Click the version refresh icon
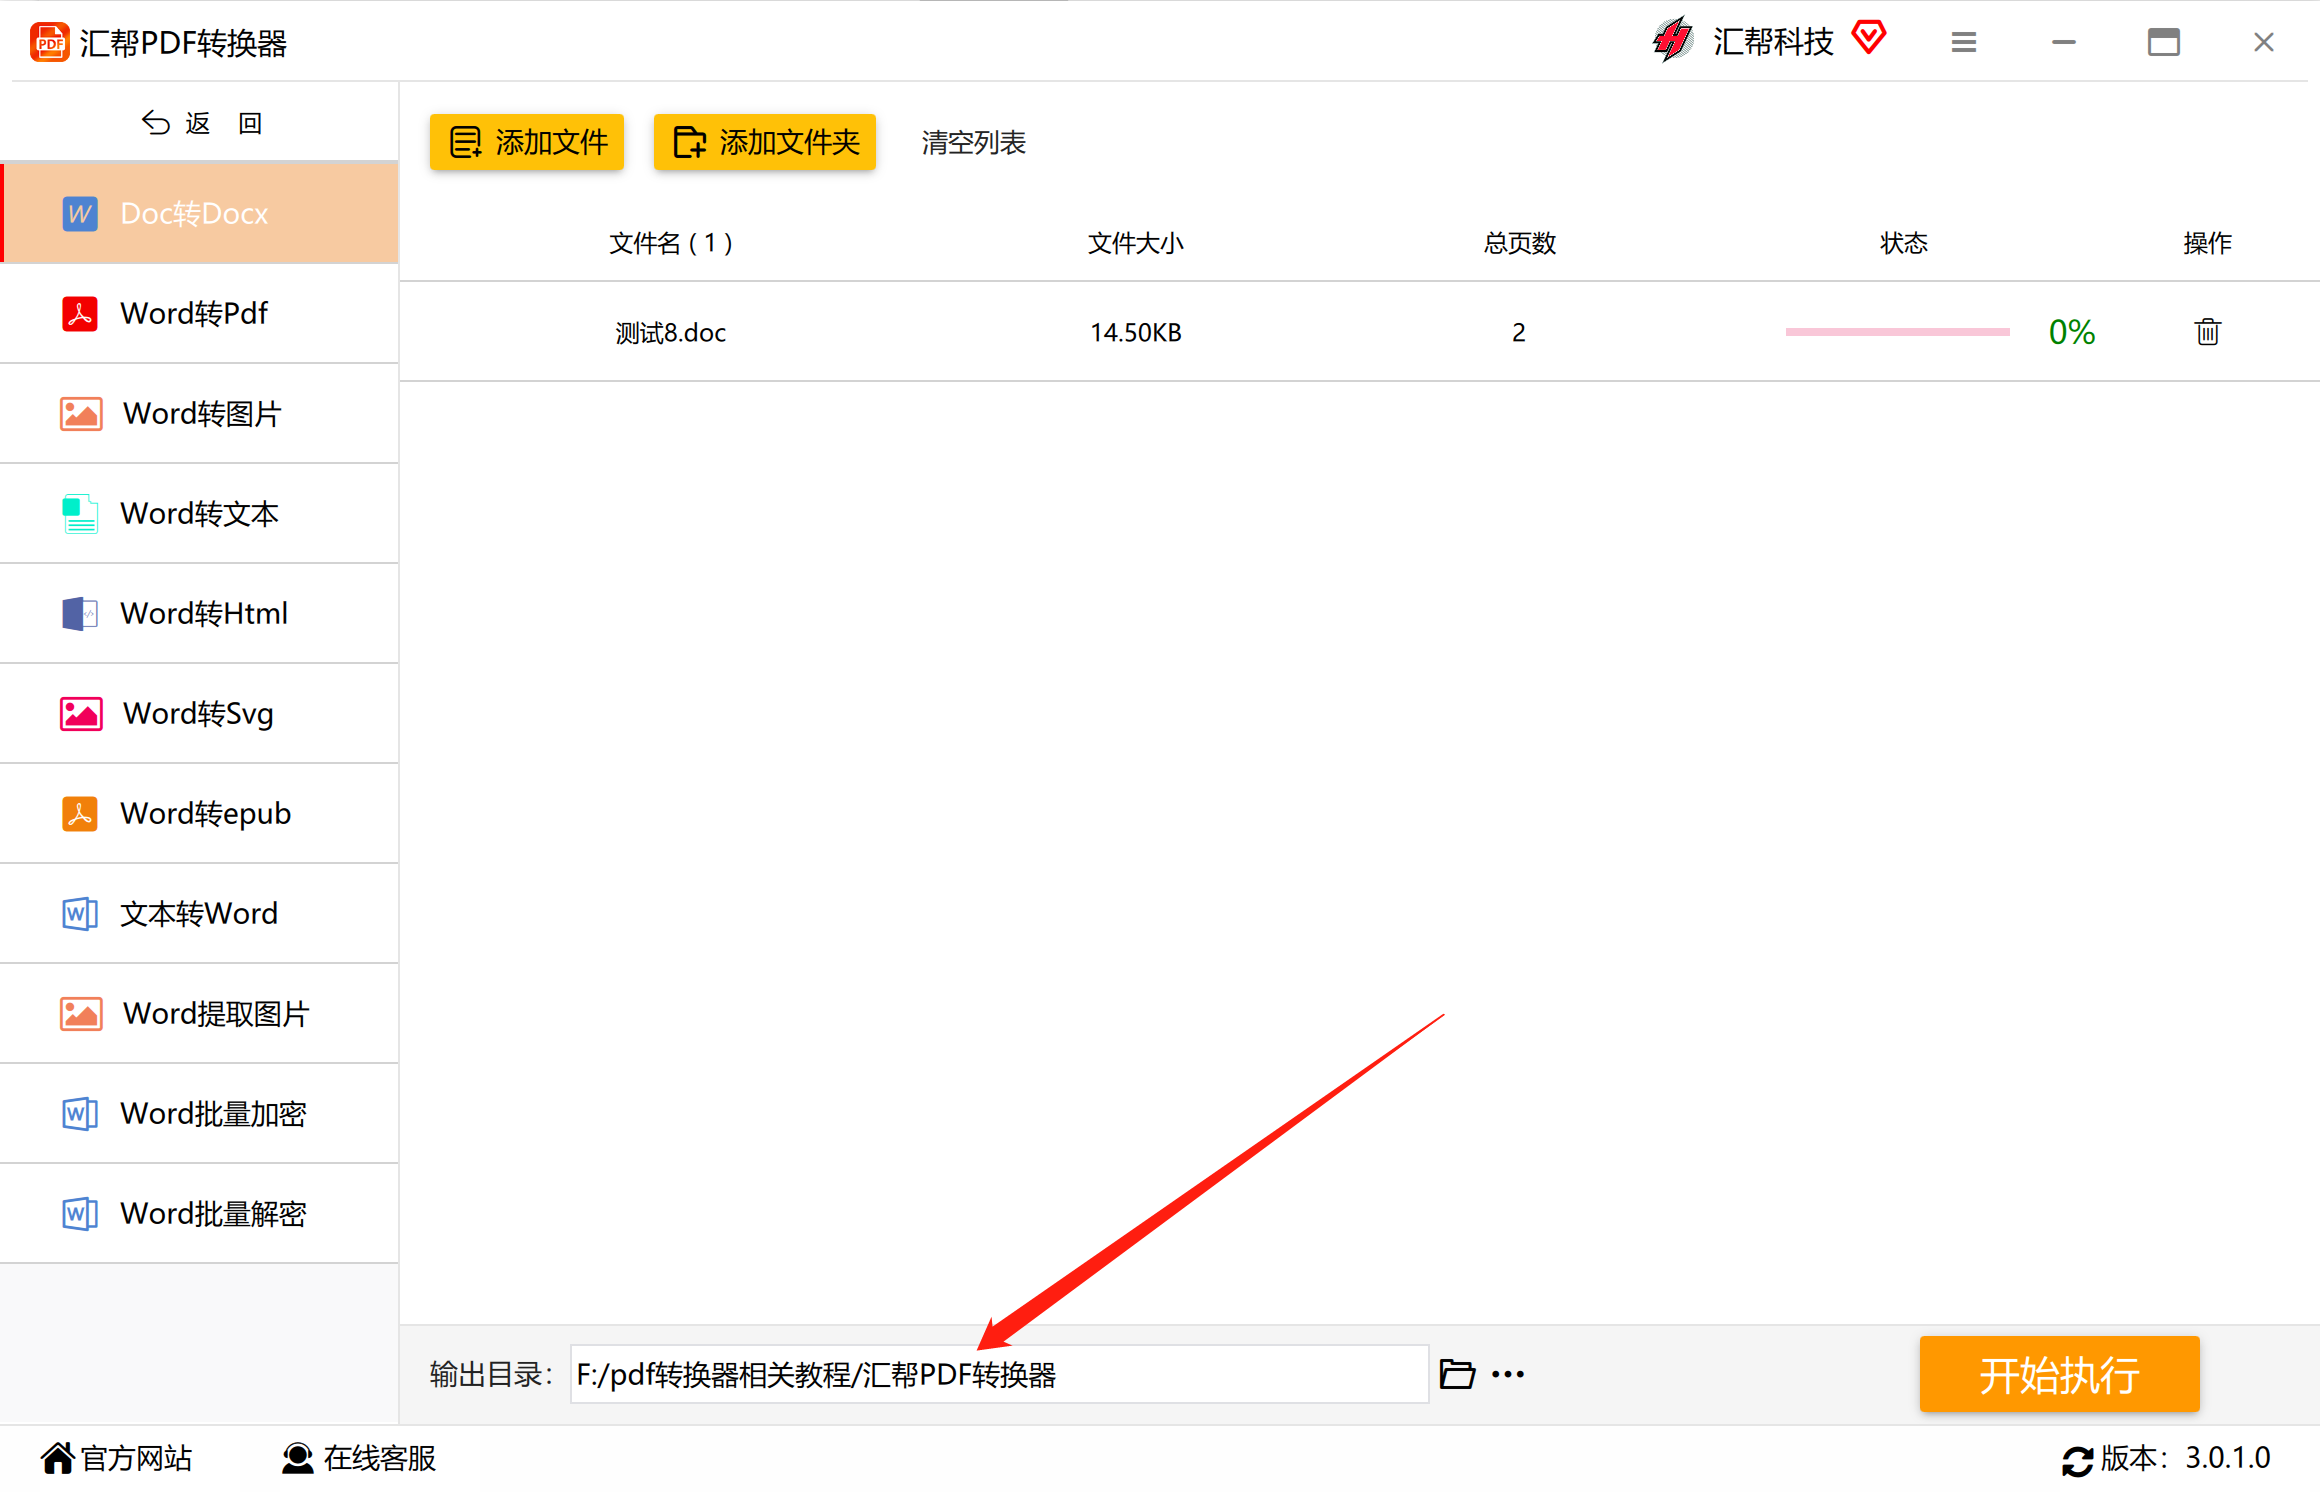The width and height of the screenshot is (2320, 1492). (x=2077, y=1461)
